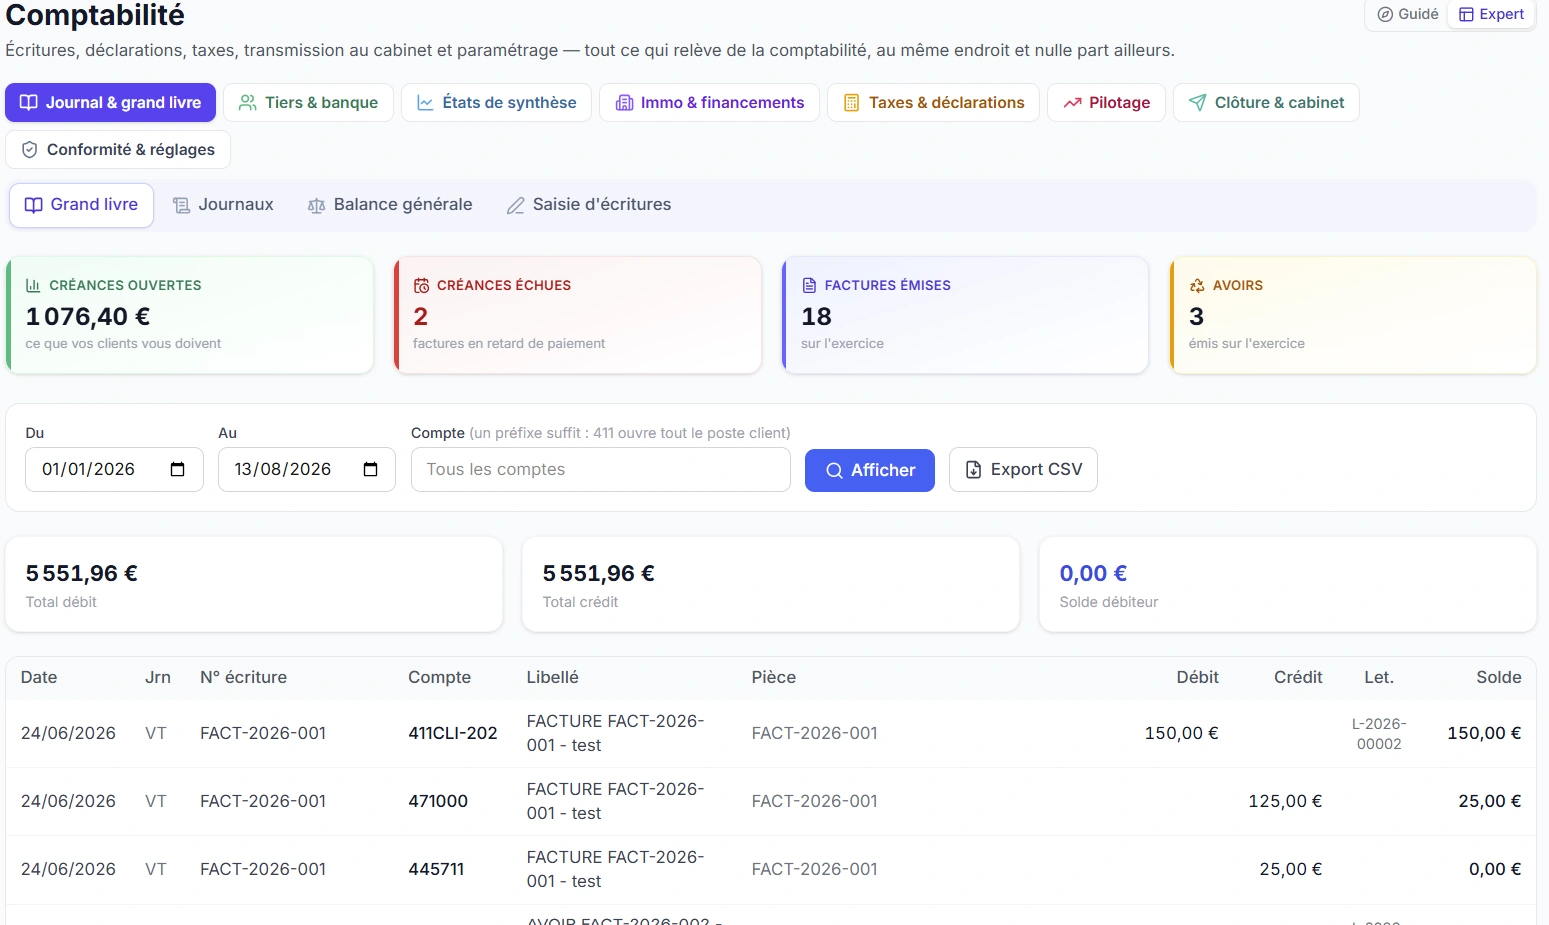This screenshot has width=1549, height=925.
Task: Click the Pièce column header
Action: click(x=774, y=677)
